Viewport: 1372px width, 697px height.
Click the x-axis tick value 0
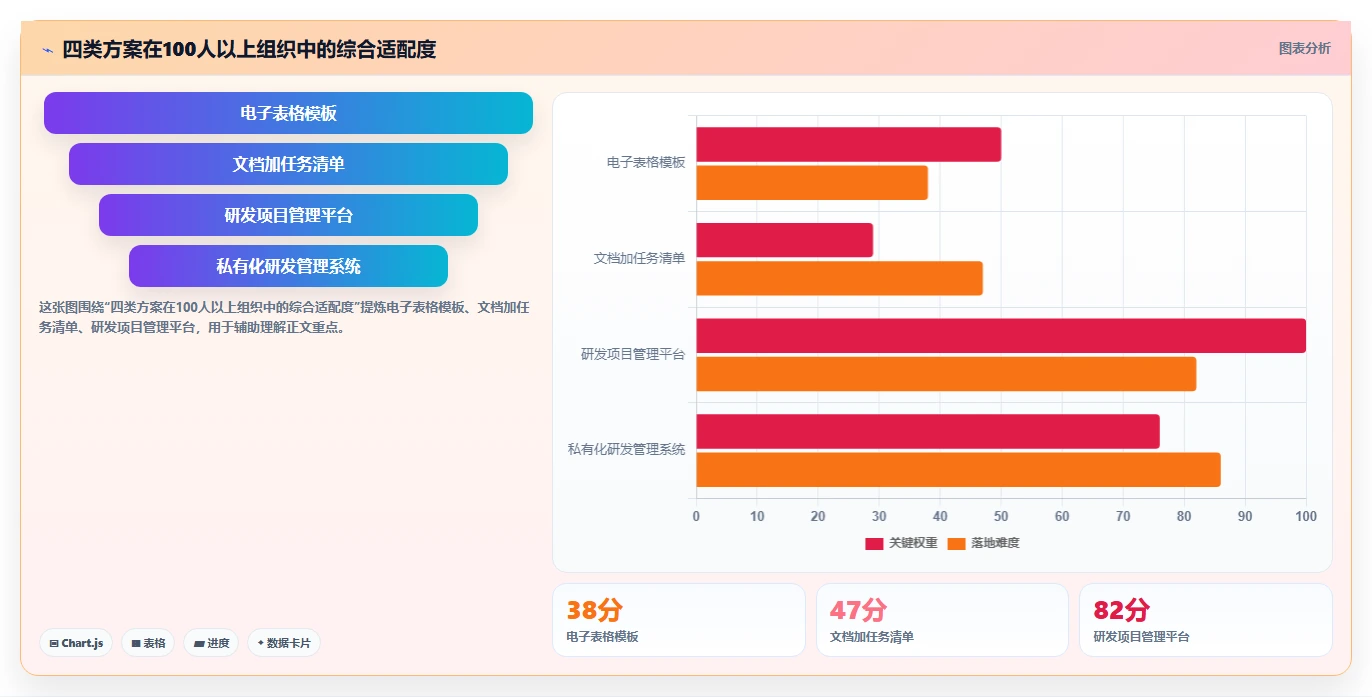point(696,516)
